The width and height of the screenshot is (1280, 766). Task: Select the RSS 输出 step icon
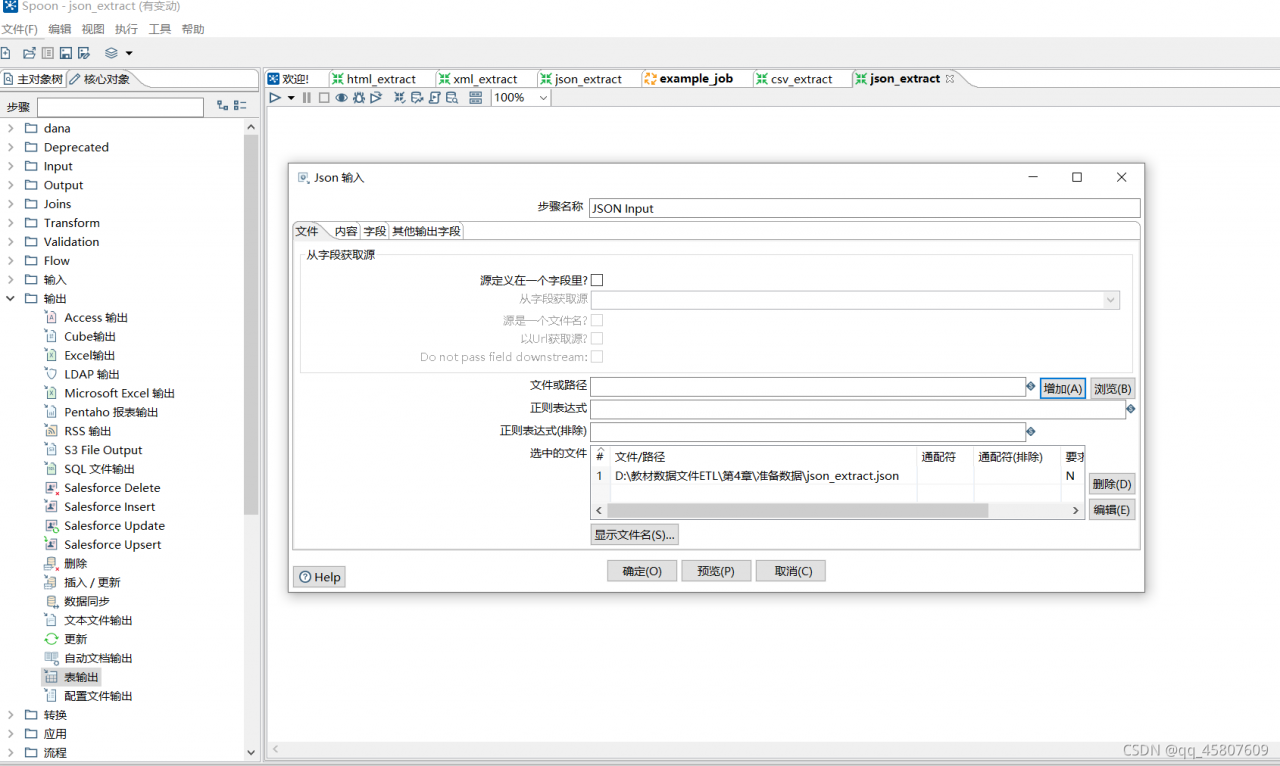[51, 431]
